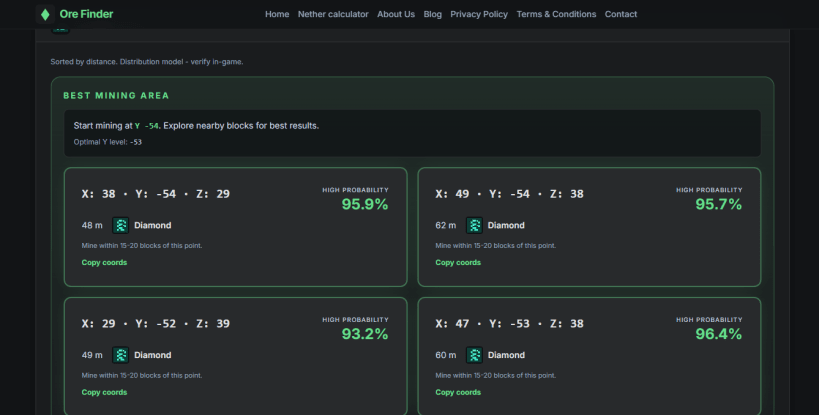Copy coords for X: 29 Y: -52 Z: 39
819x415 pixels.
pos(104,392)
